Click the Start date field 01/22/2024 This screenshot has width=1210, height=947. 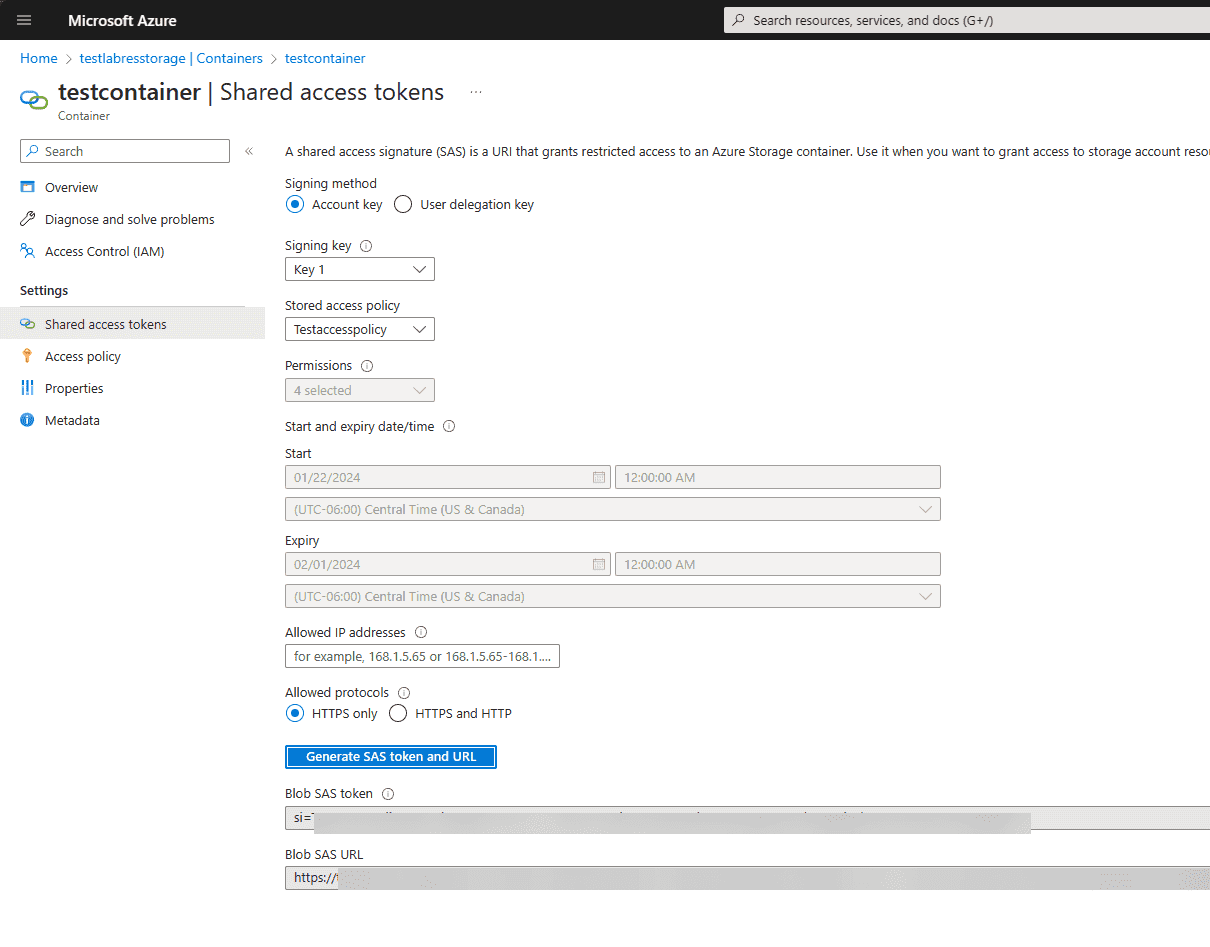click(448, 478)
